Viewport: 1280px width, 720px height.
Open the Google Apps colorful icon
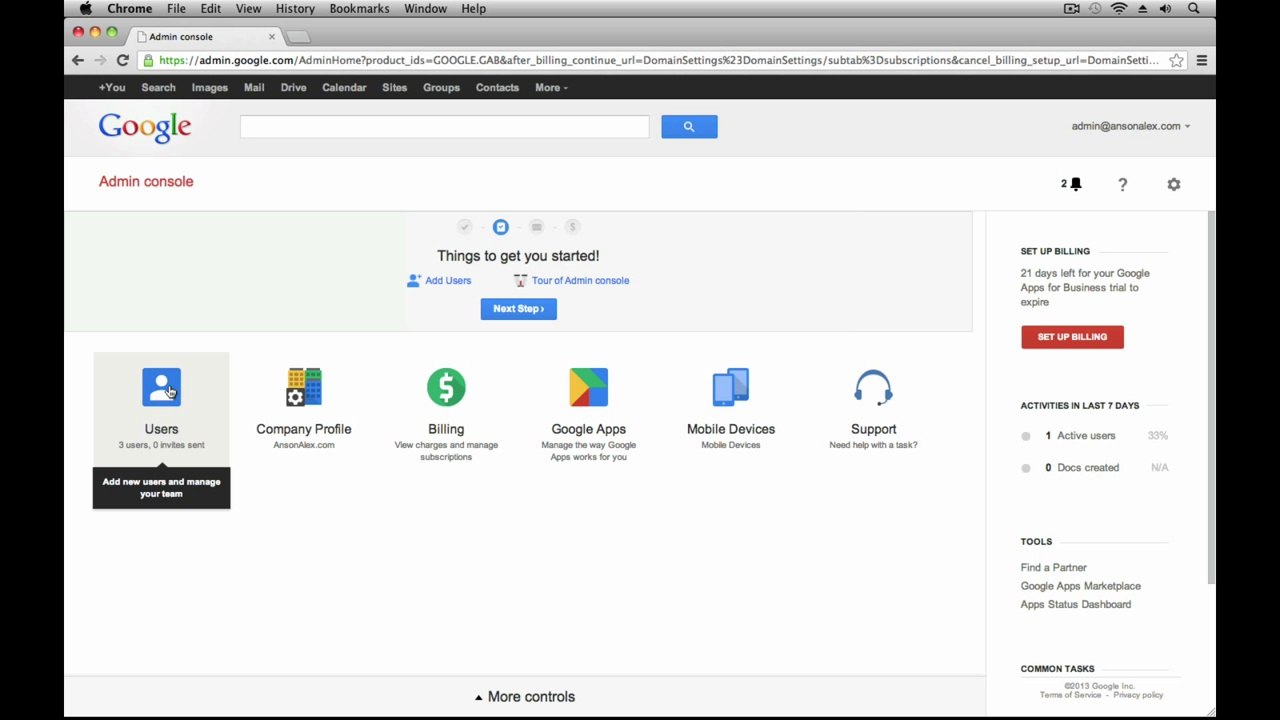tap(588, 387)
